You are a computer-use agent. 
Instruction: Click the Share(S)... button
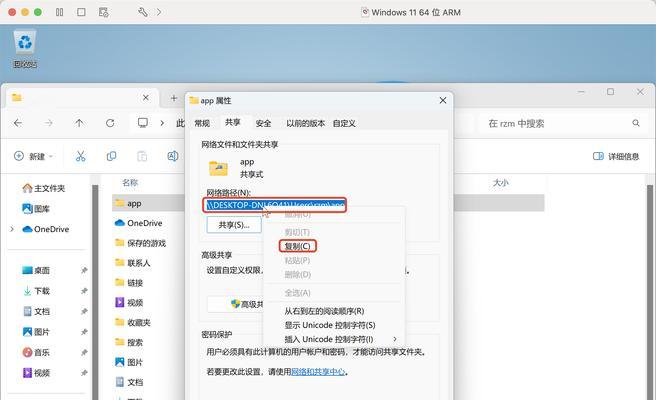click(x=234, y=225)
